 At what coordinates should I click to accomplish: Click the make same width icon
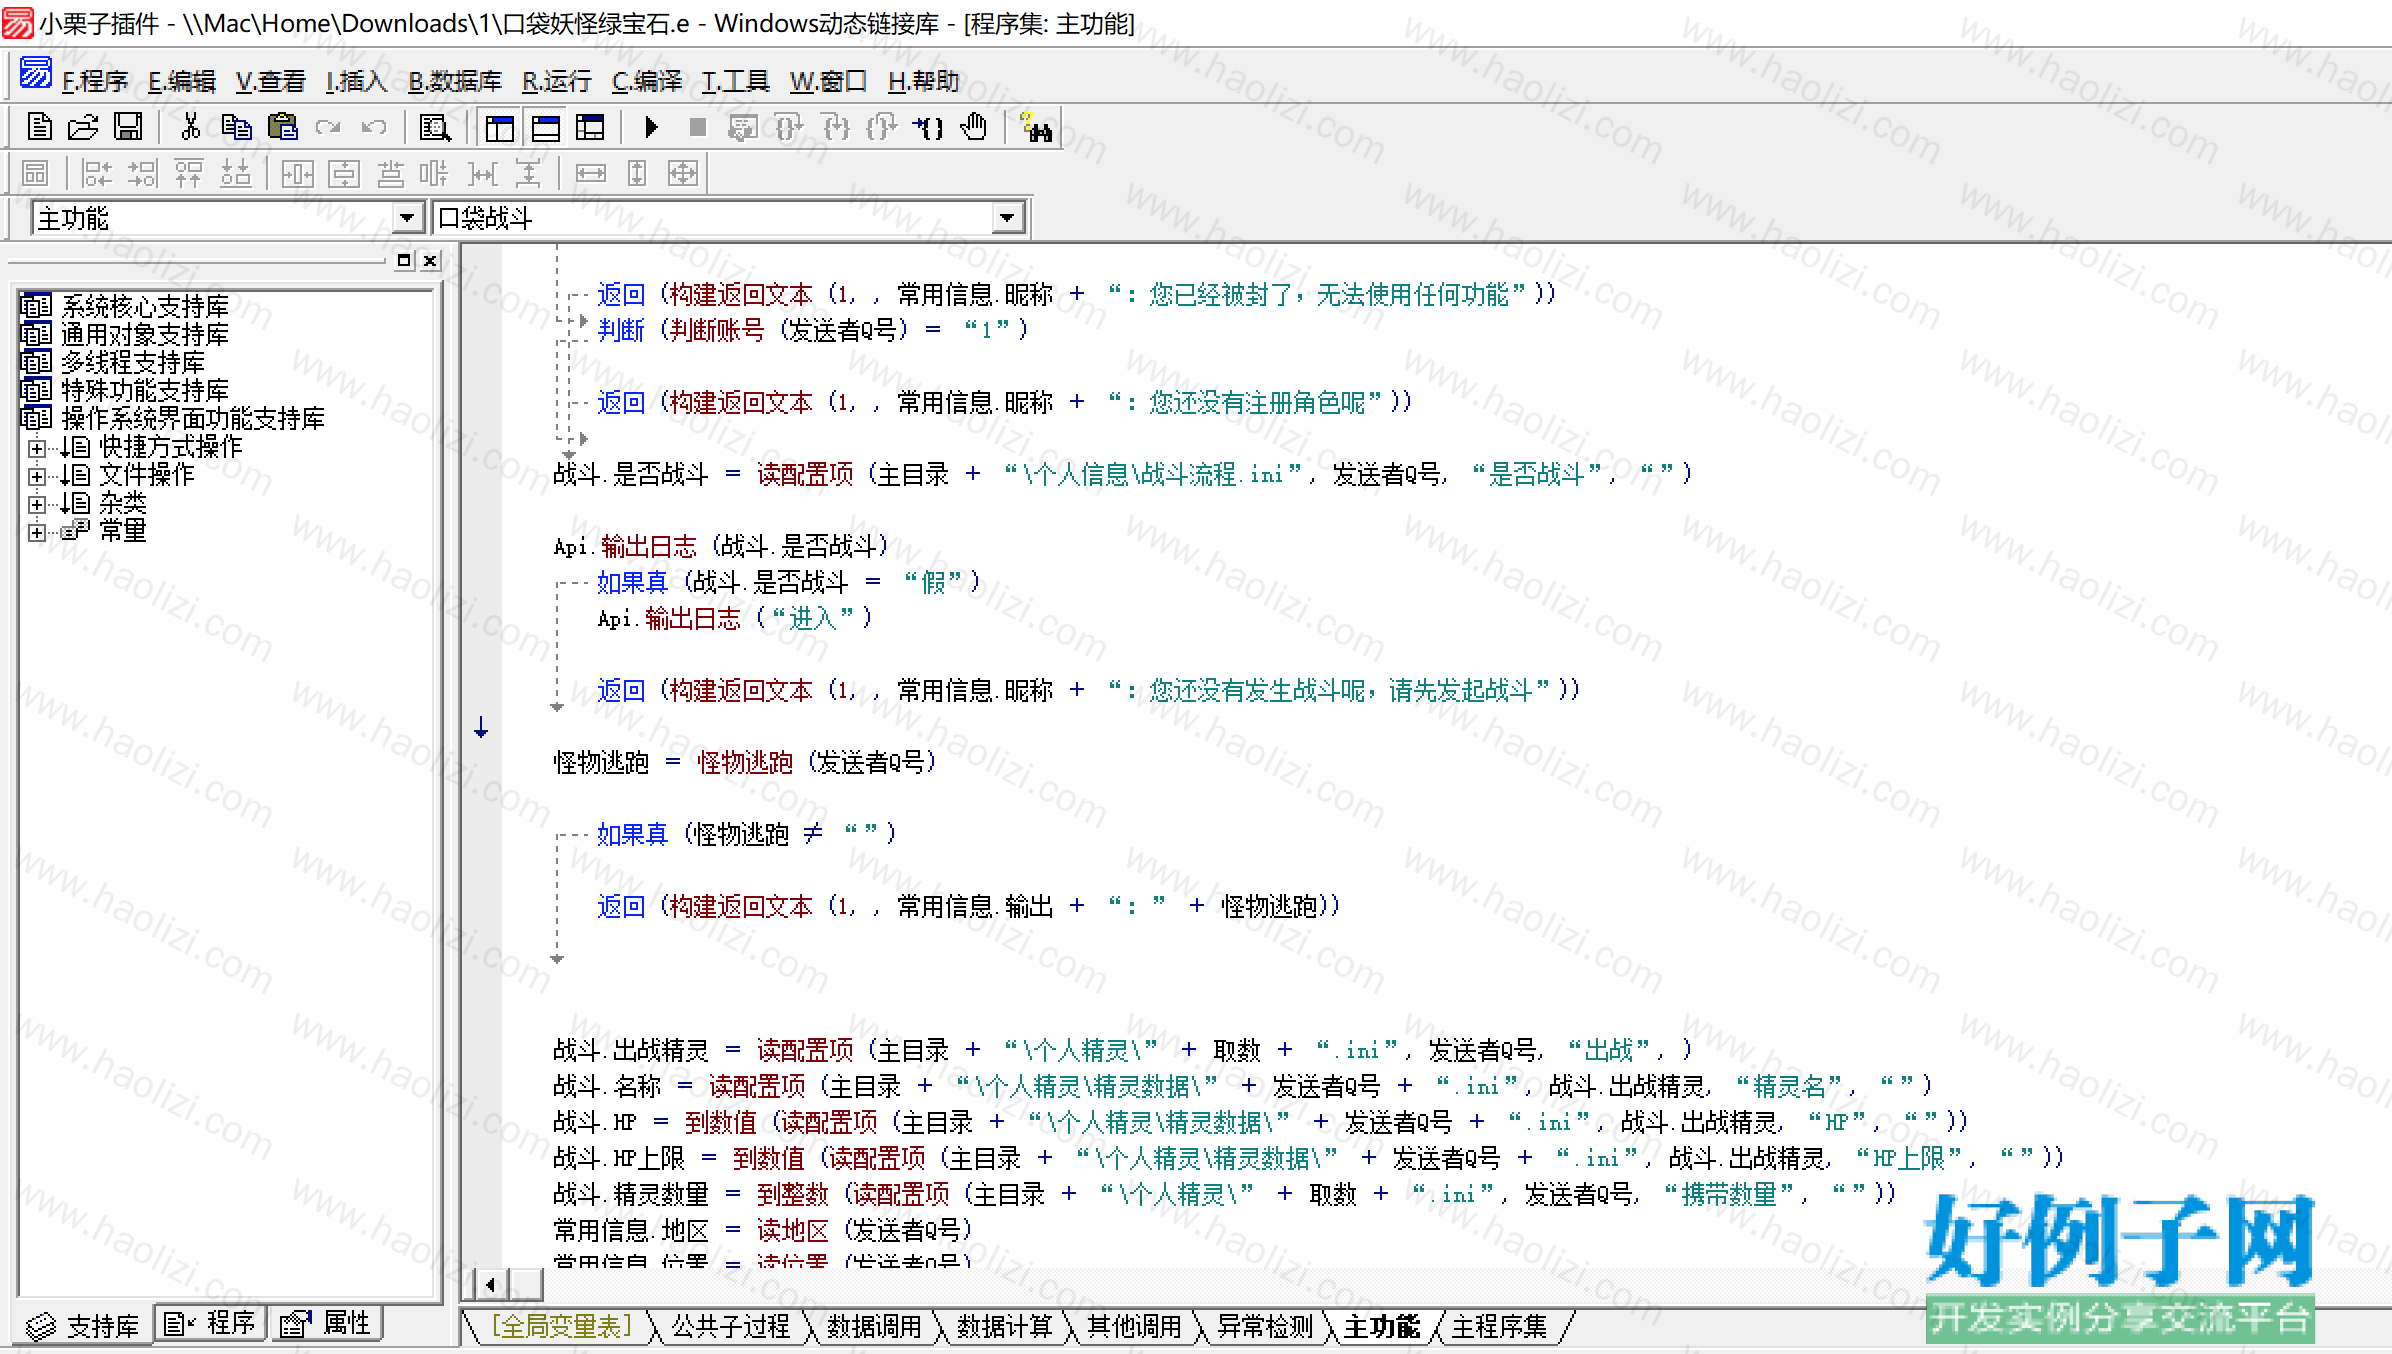[590, 174]
